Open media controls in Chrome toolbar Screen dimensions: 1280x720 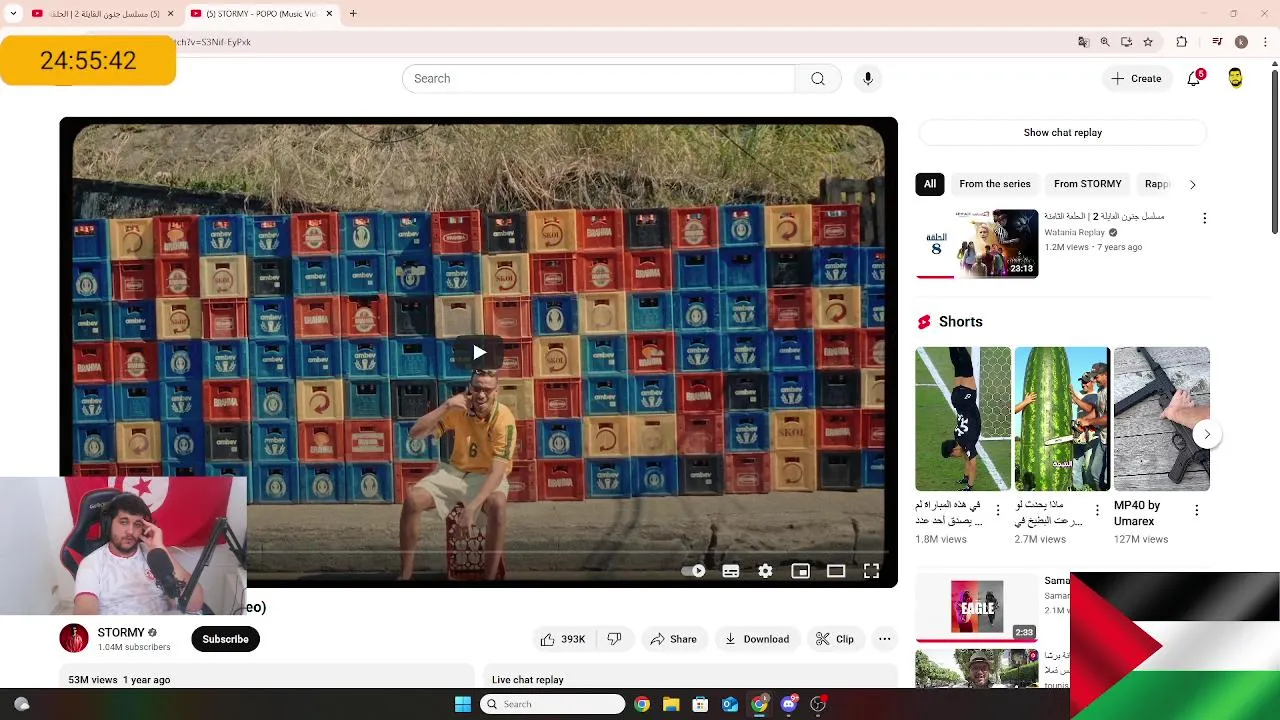(x=1216, y=42)
